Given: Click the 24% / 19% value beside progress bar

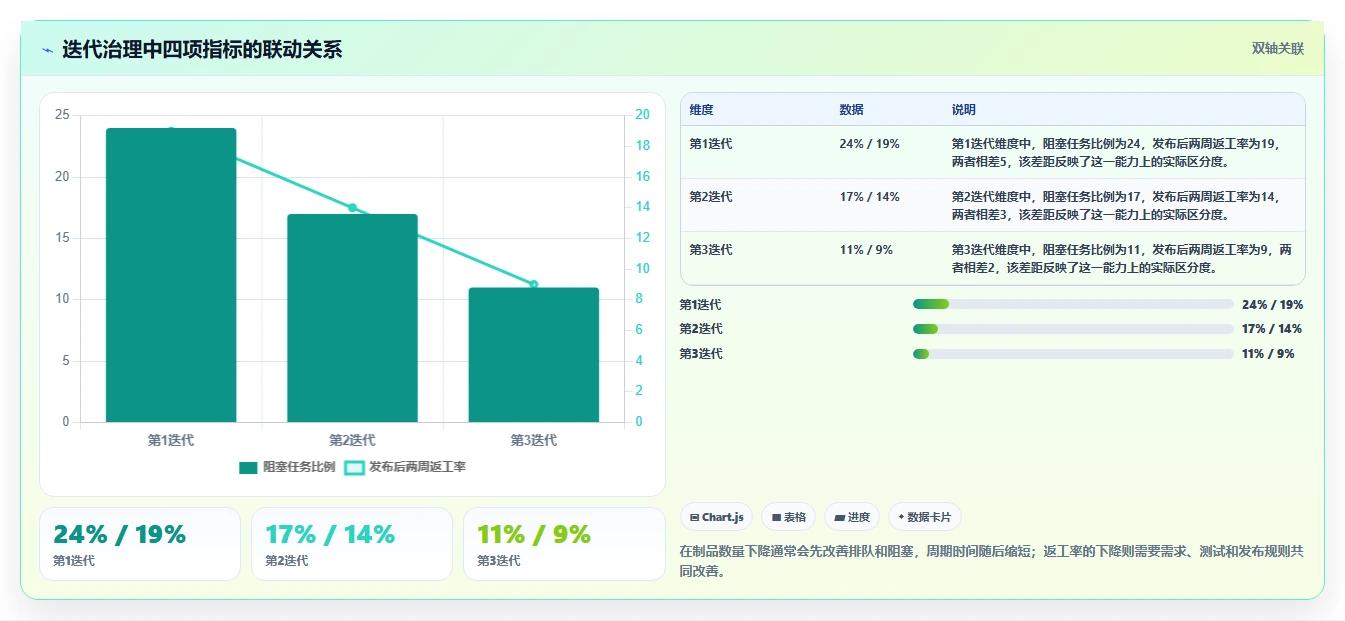Looking at the screenshot, I should (1272, 305).
